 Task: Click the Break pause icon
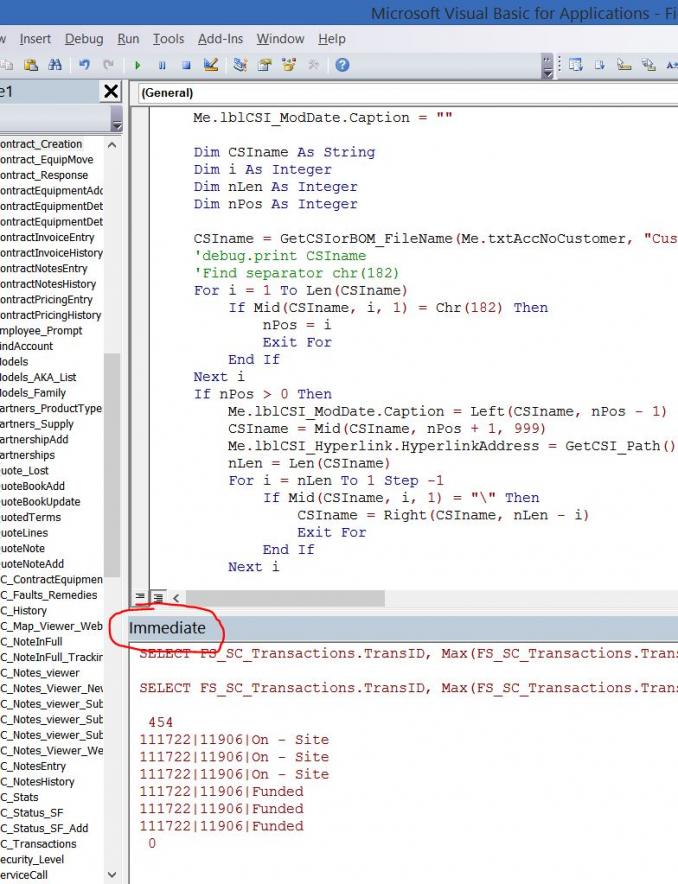(x=162, y=65)
